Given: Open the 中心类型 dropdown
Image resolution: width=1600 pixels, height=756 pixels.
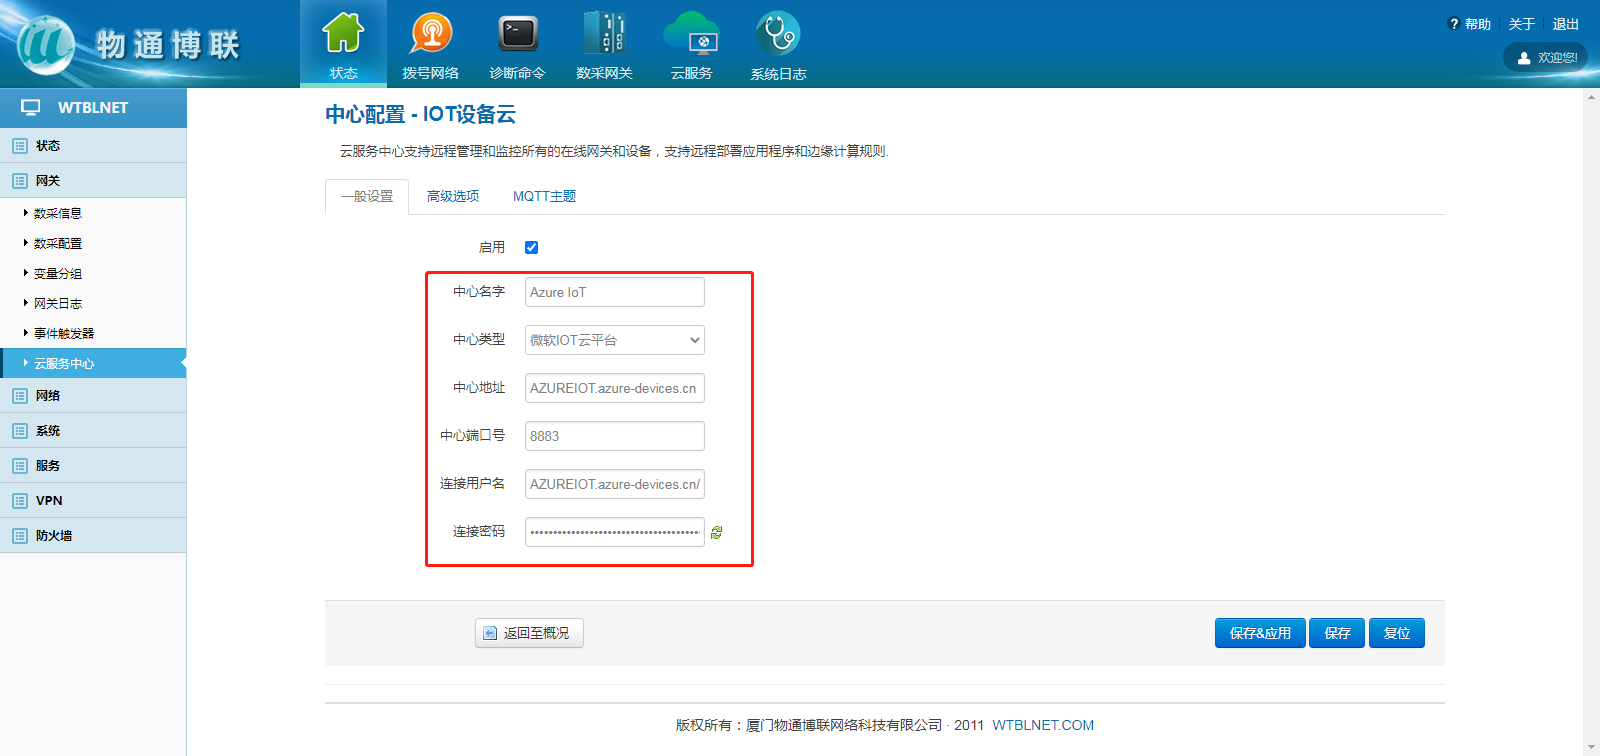Looking at the screenshot, I should click(x=615, y=340).
